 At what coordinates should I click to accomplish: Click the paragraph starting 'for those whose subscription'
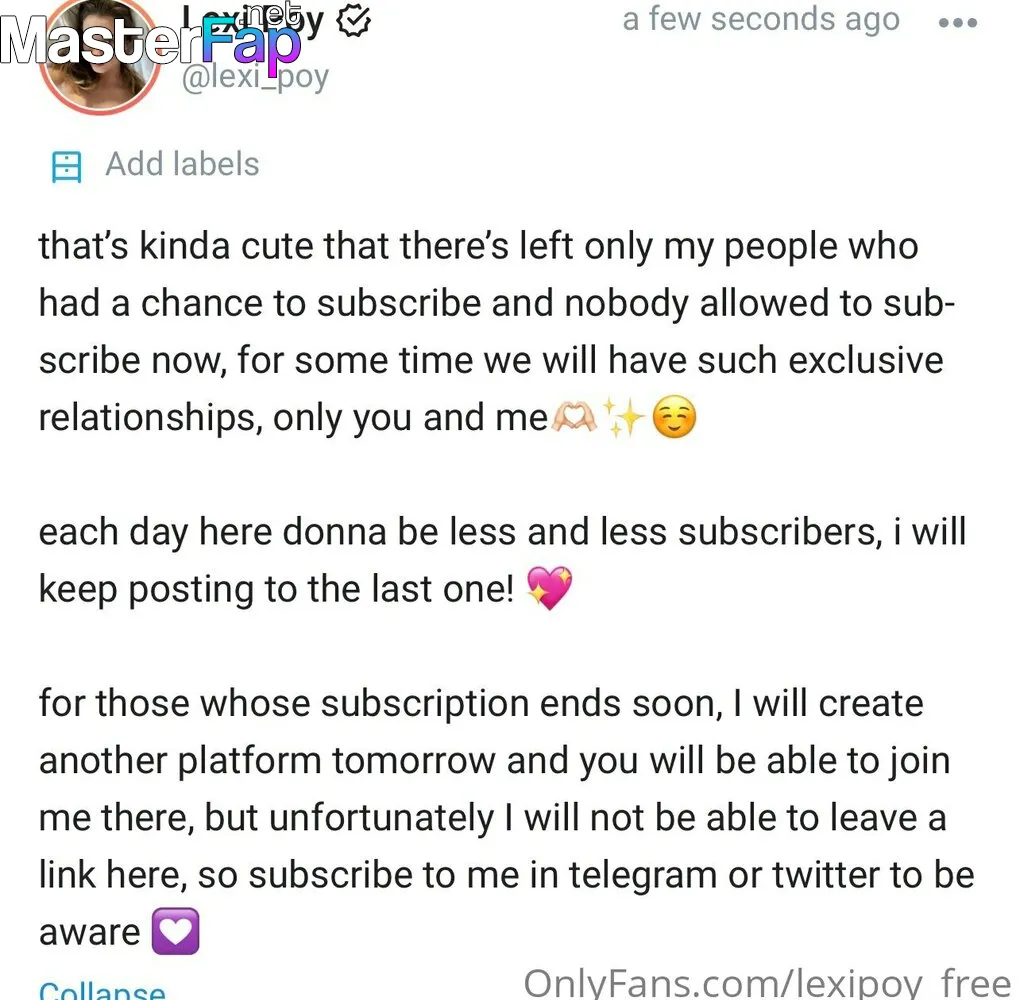pyautogui.click(x=507, y=818)
